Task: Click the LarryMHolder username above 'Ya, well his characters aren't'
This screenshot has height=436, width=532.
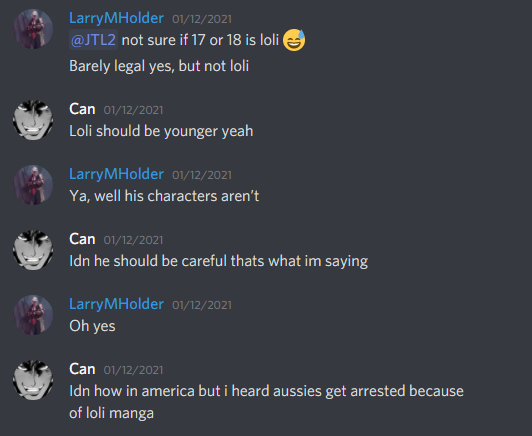Action: pyautogui.click(x=116, y=174)
